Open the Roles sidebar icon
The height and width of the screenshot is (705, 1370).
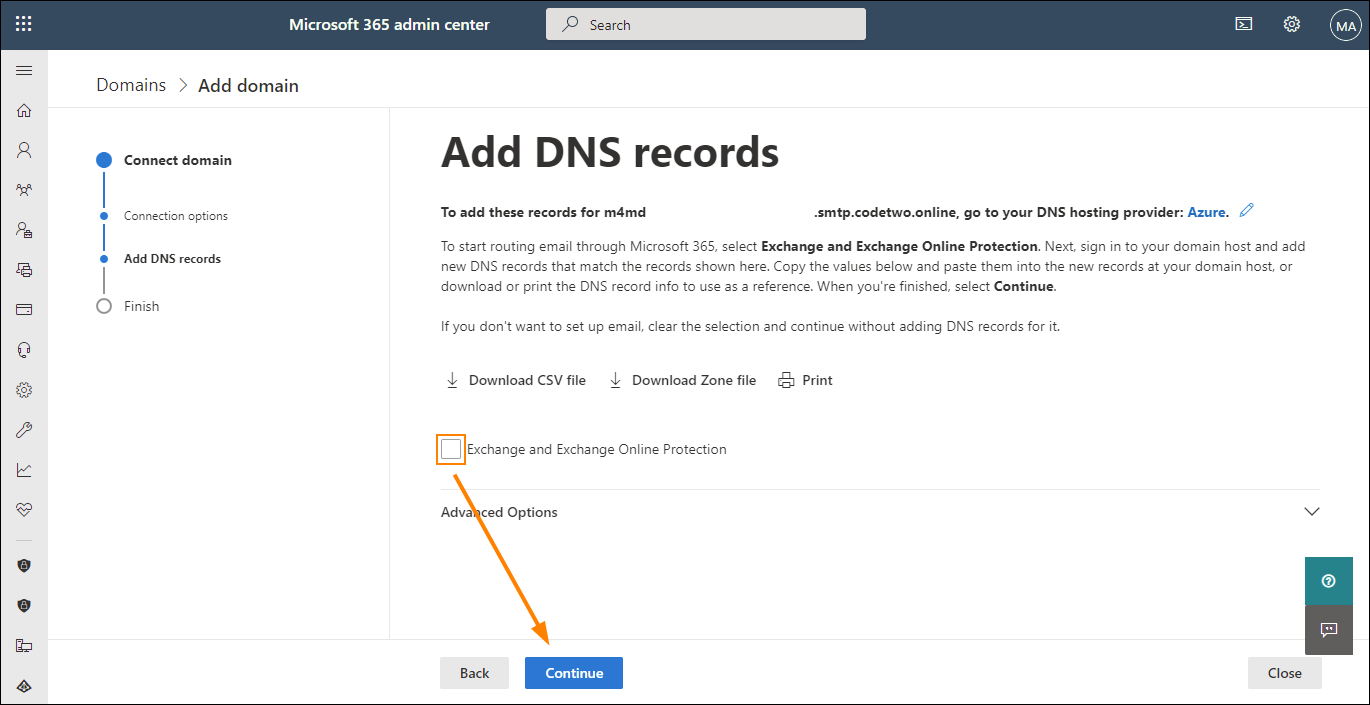tap(24, 230)
